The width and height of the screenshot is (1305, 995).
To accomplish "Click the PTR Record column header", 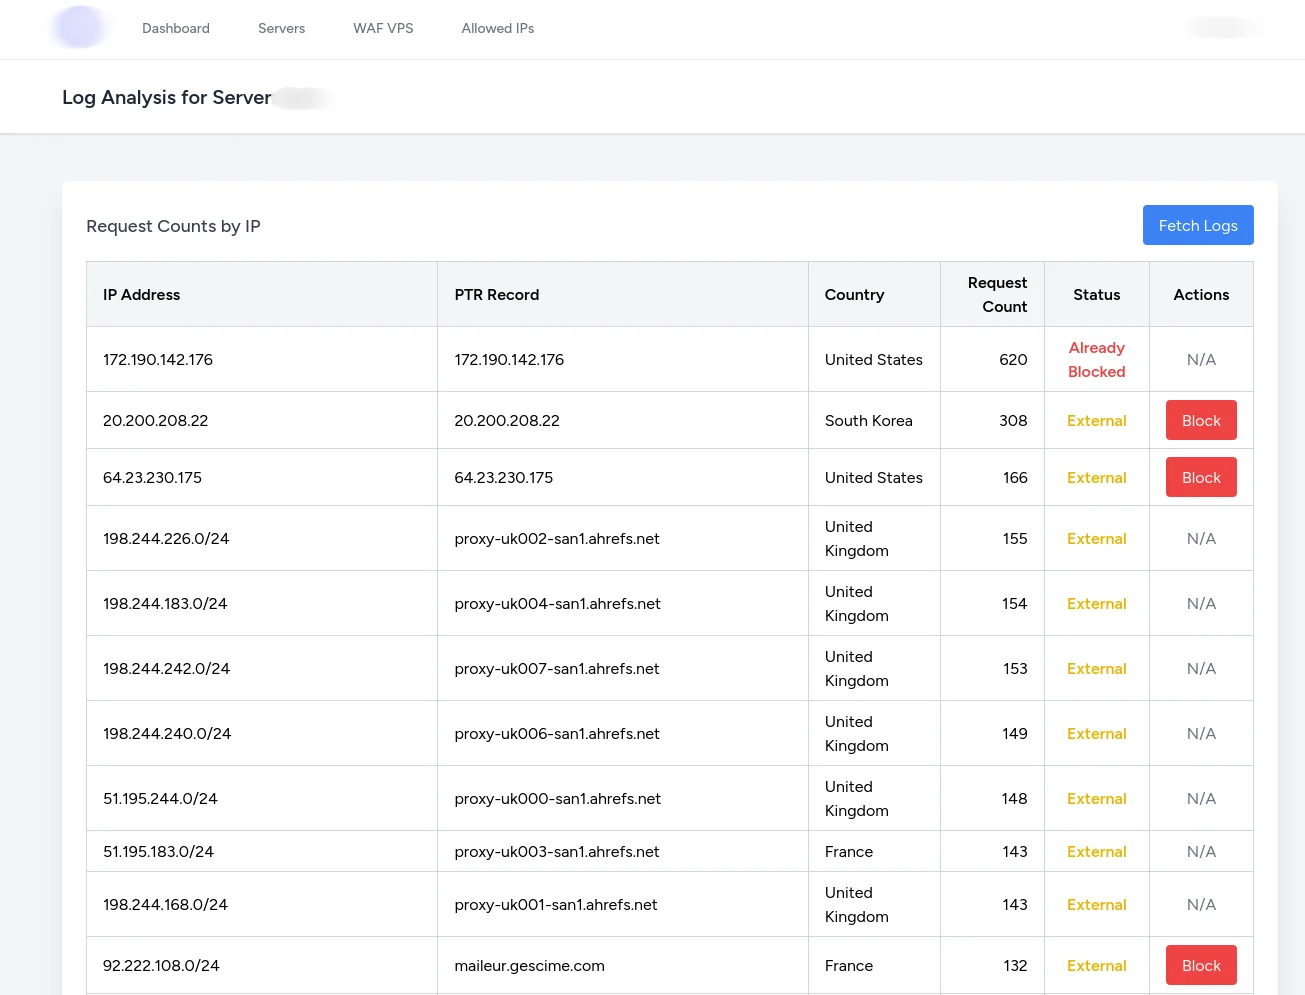I will pos(496,294).
